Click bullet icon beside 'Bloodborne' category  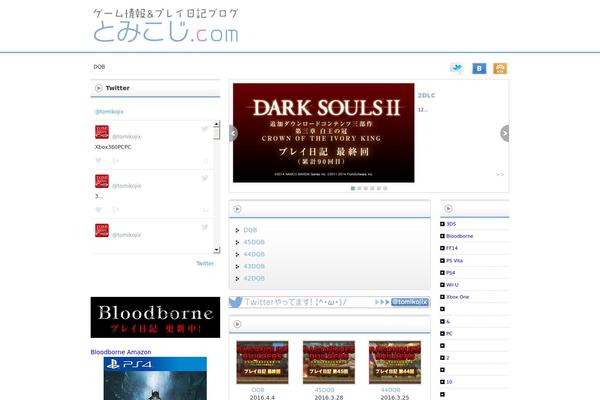pos(442,236)
